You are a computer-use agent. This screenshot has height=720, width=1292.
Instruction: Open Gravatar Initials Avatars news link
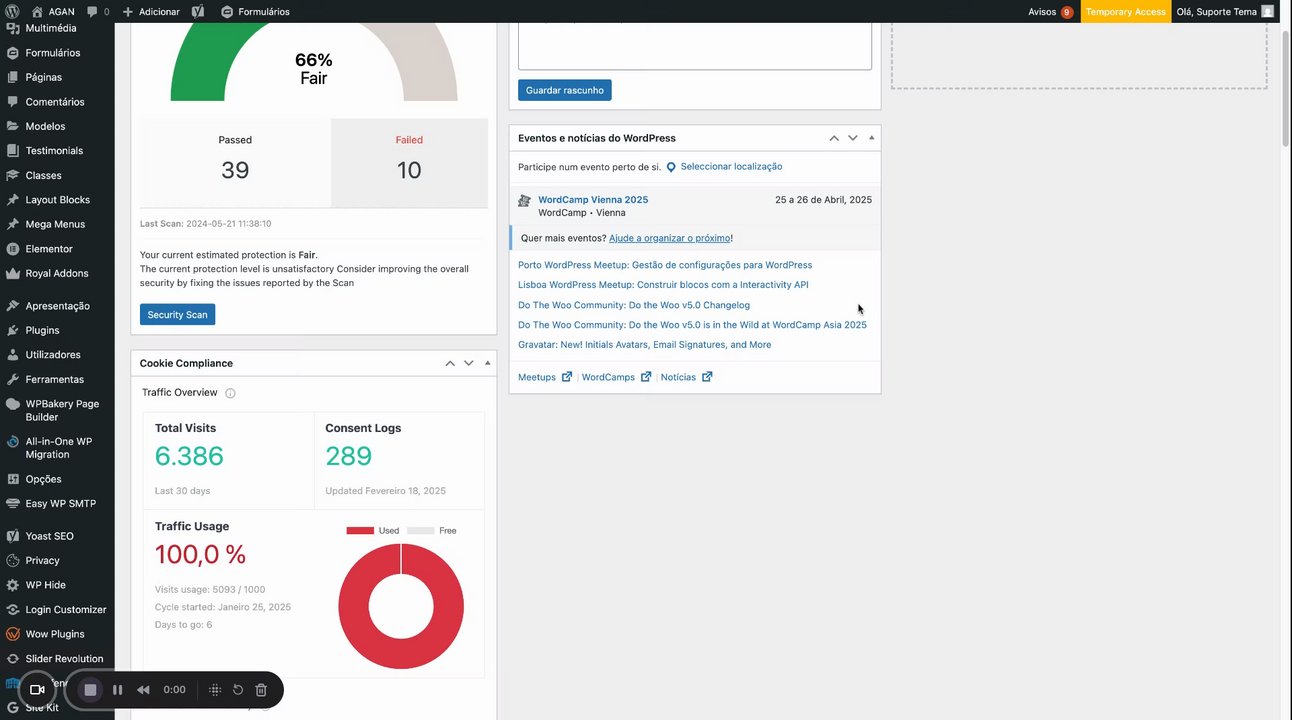(x=644, y=345)
